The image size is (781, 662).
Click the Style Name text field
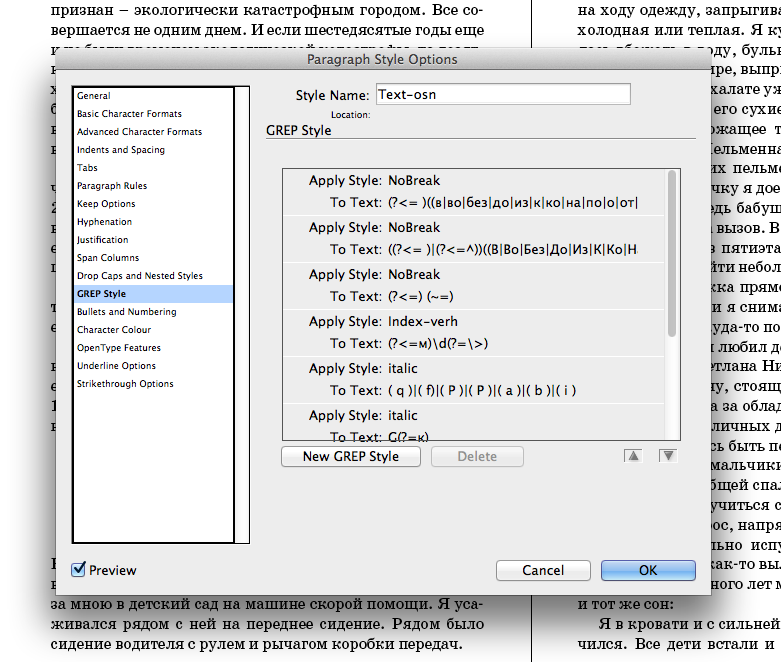pyautogui.click(x=502, y=95)
